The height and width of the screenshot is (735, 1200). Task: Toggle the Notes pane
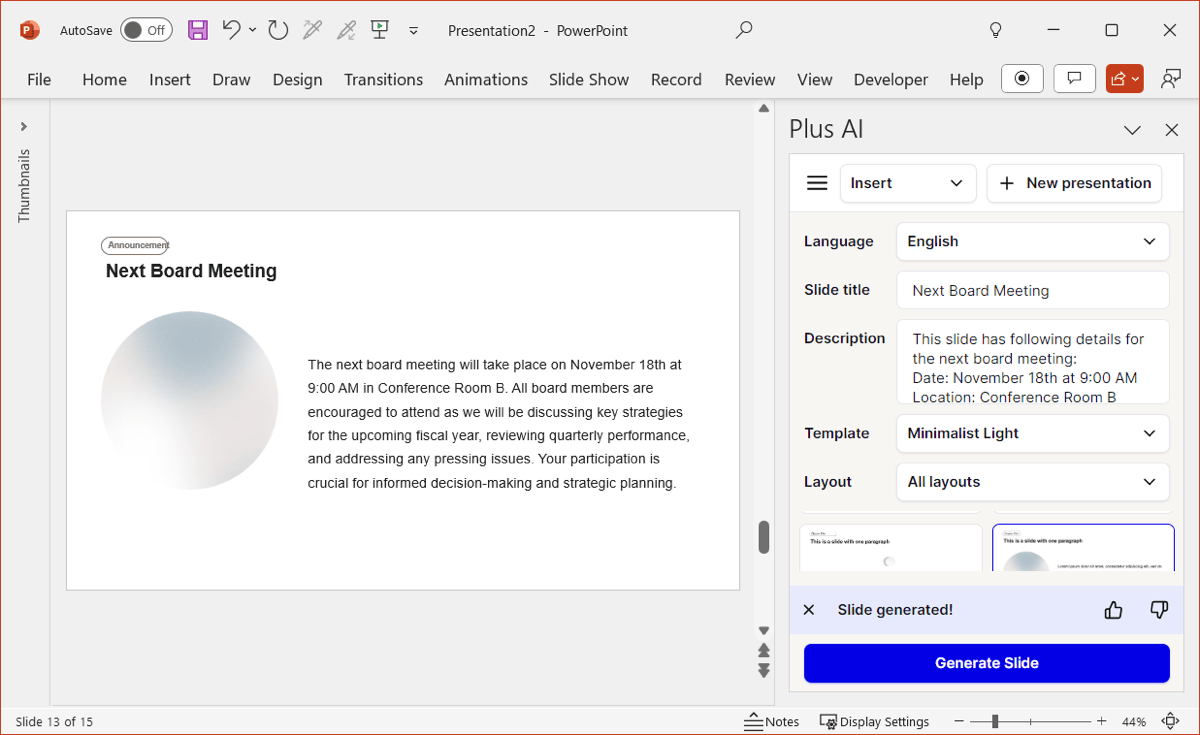pyautogui.click(x=772, y=721)
